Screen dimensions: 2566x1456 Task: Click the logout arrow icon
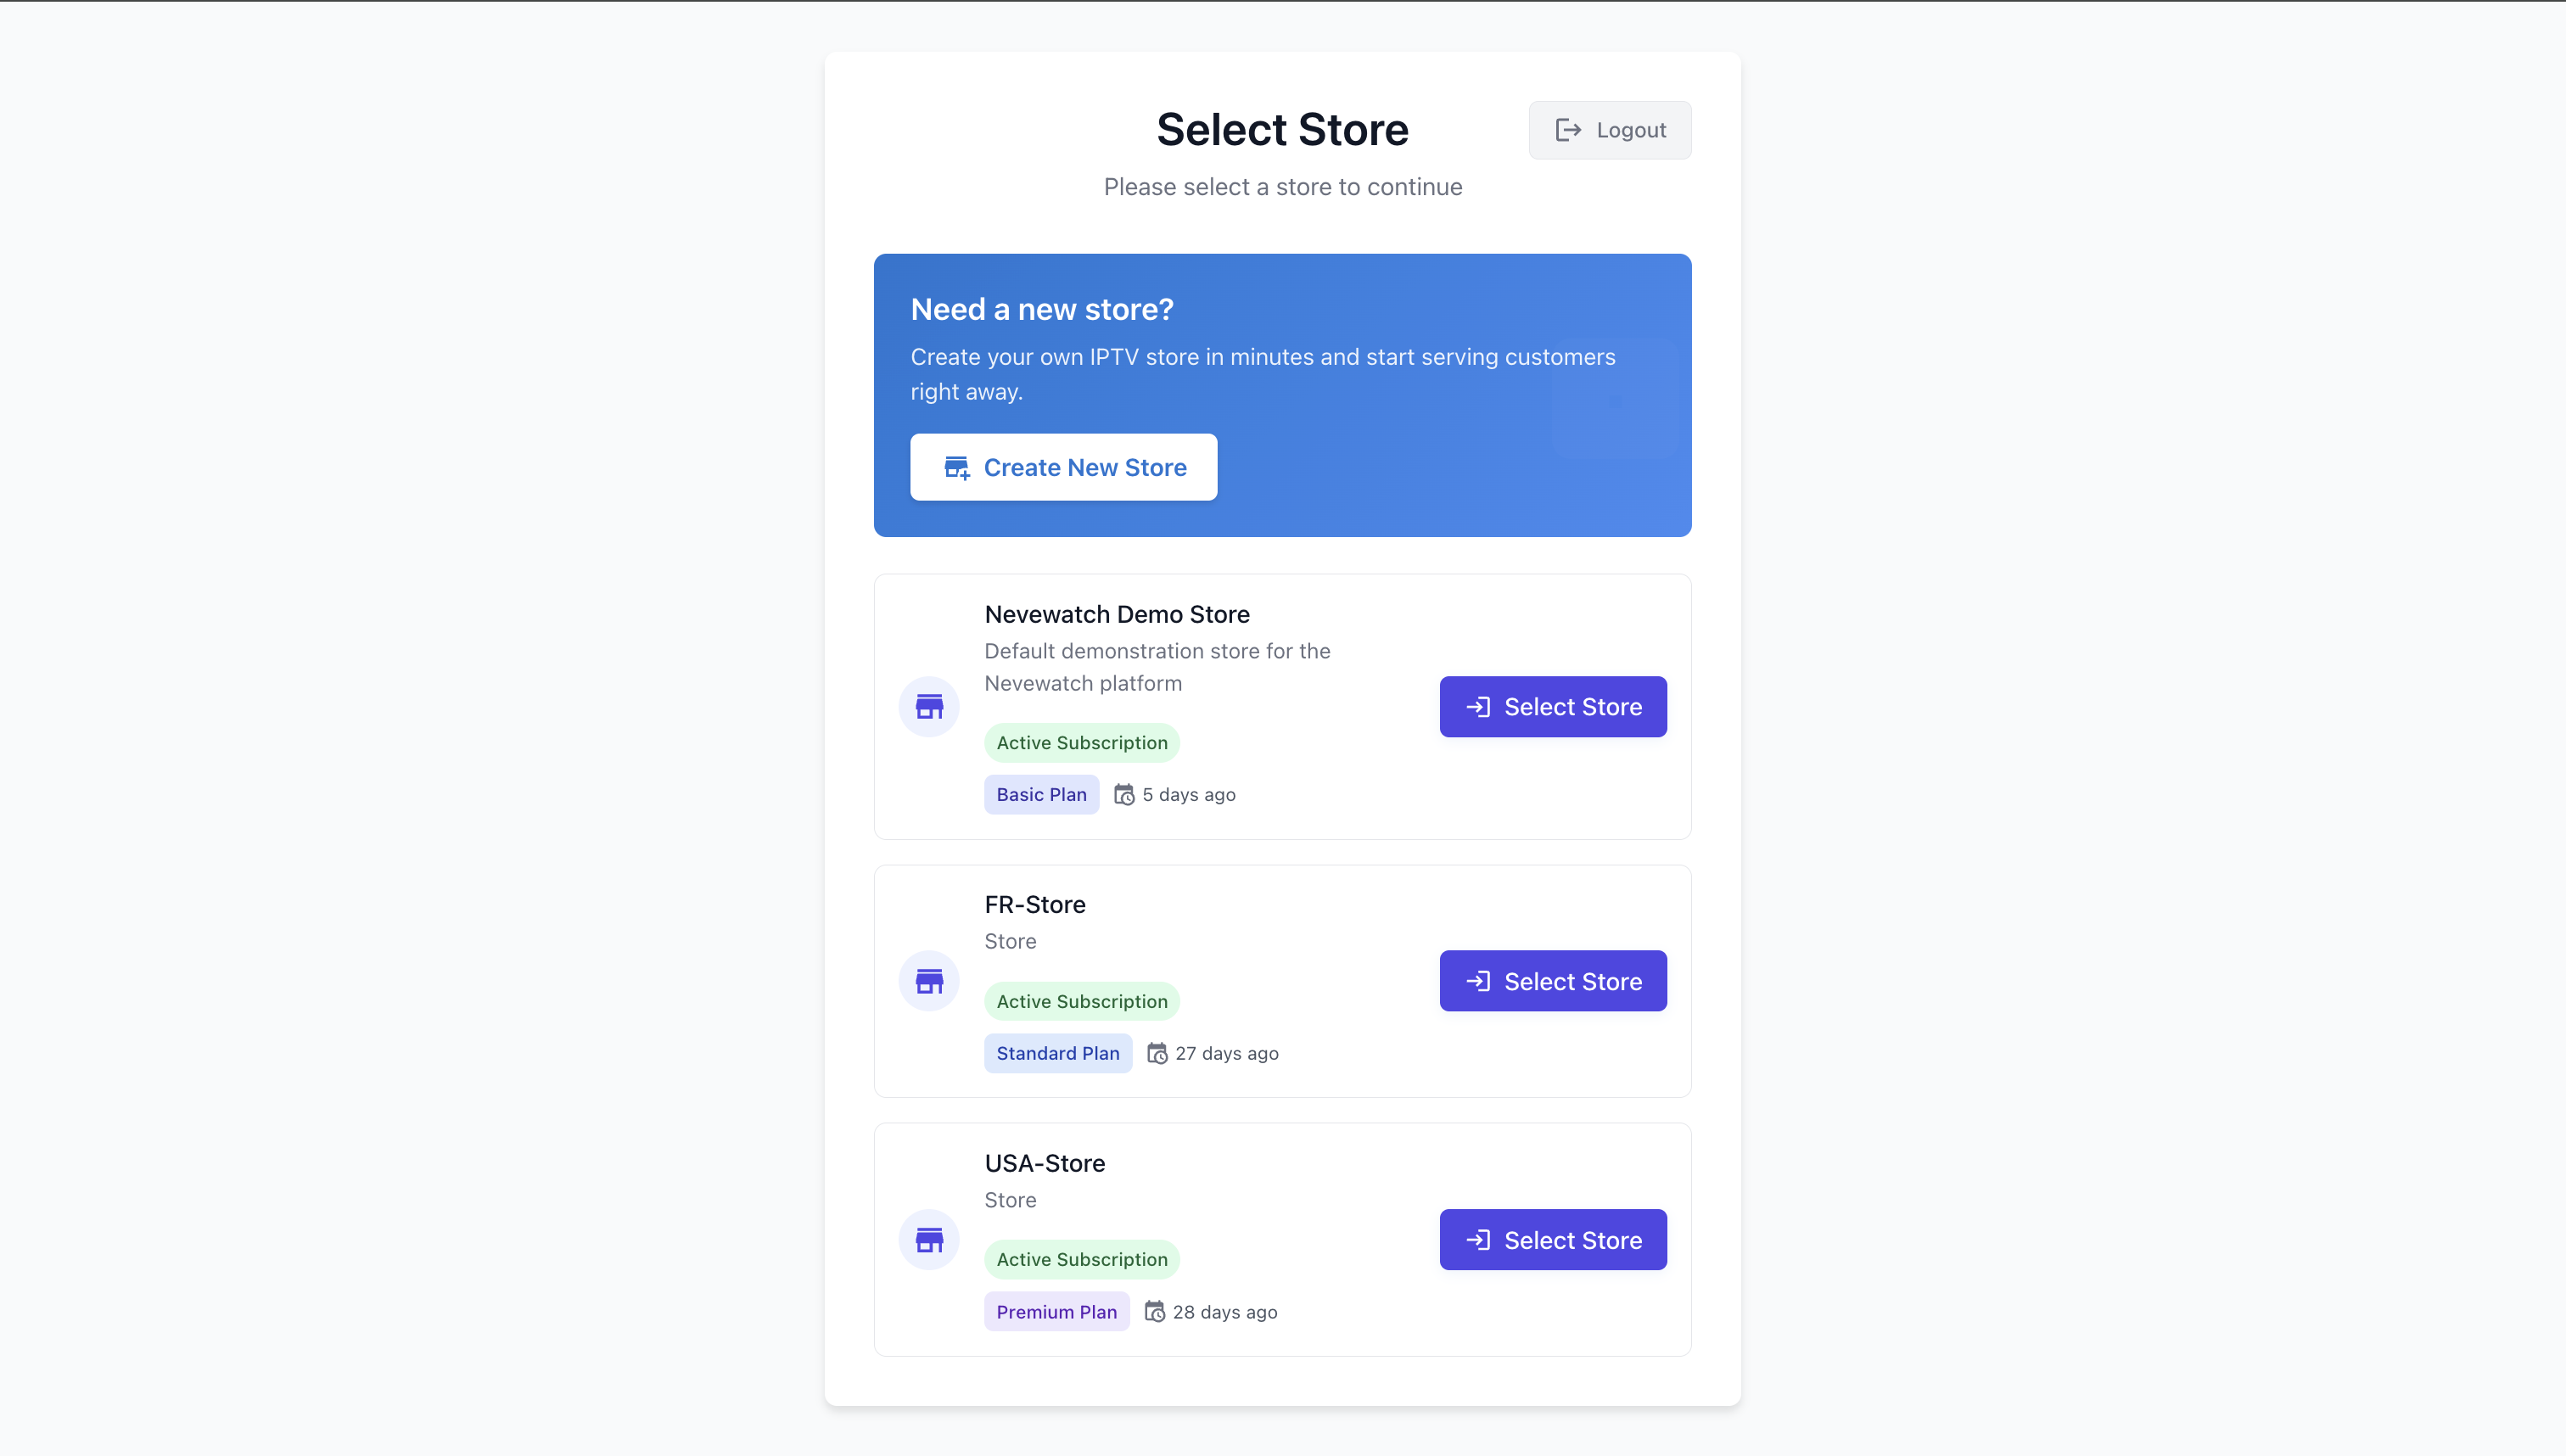[x=1568, y=130]
